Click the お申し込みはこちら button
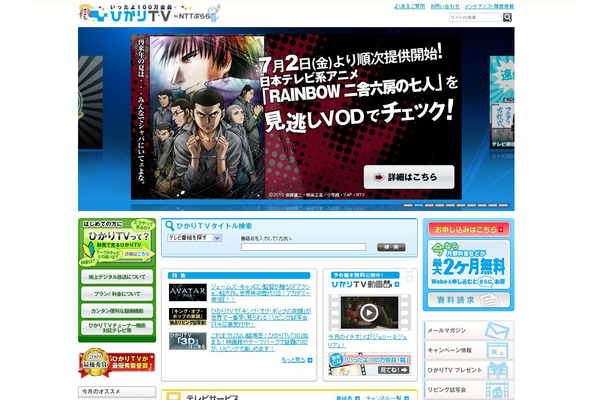 [468, 230]
